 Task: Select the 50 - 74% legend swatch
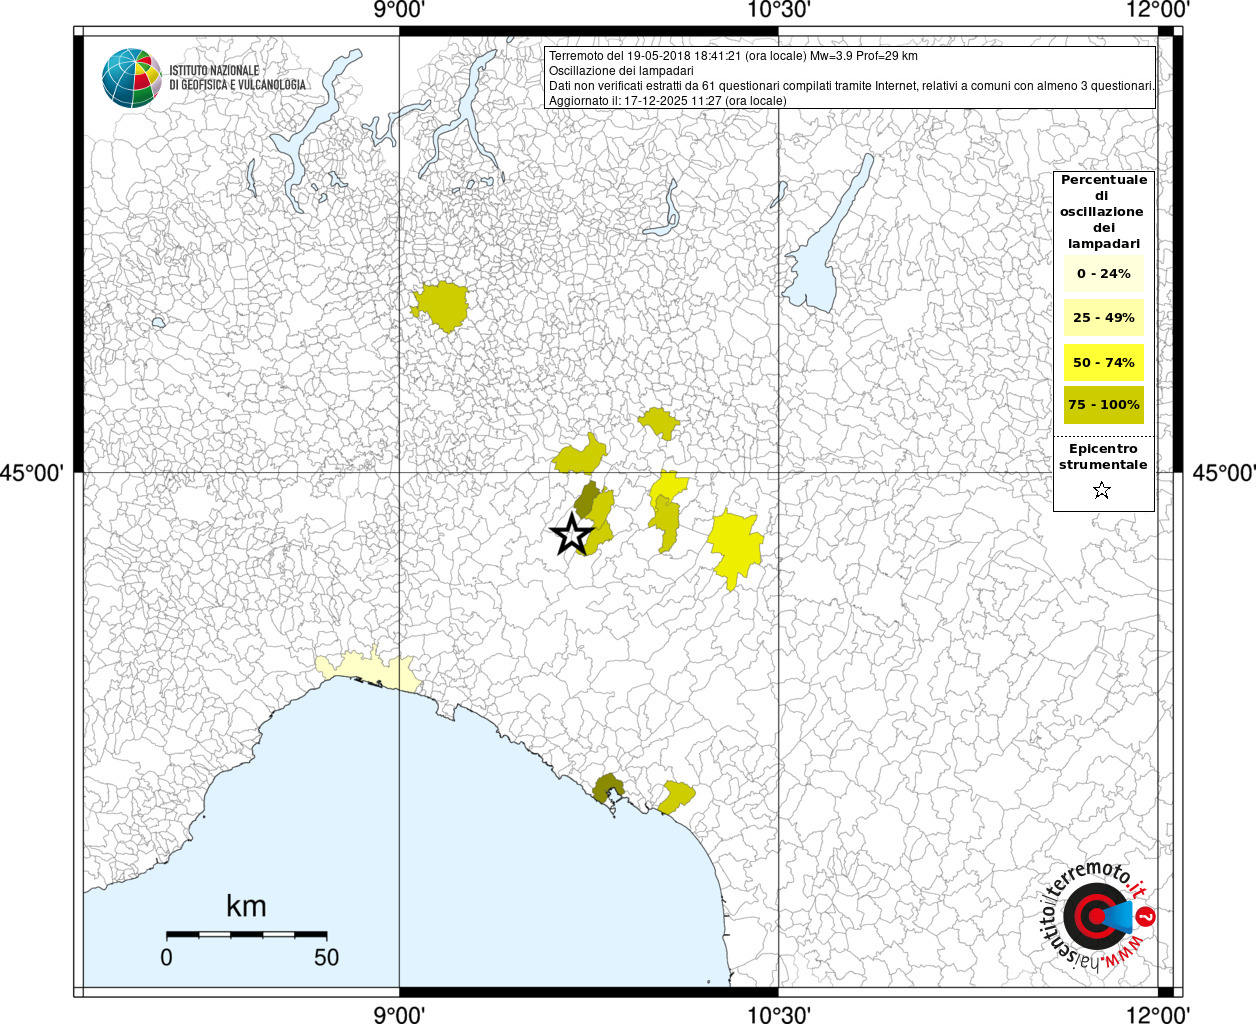click(1103, 362)
